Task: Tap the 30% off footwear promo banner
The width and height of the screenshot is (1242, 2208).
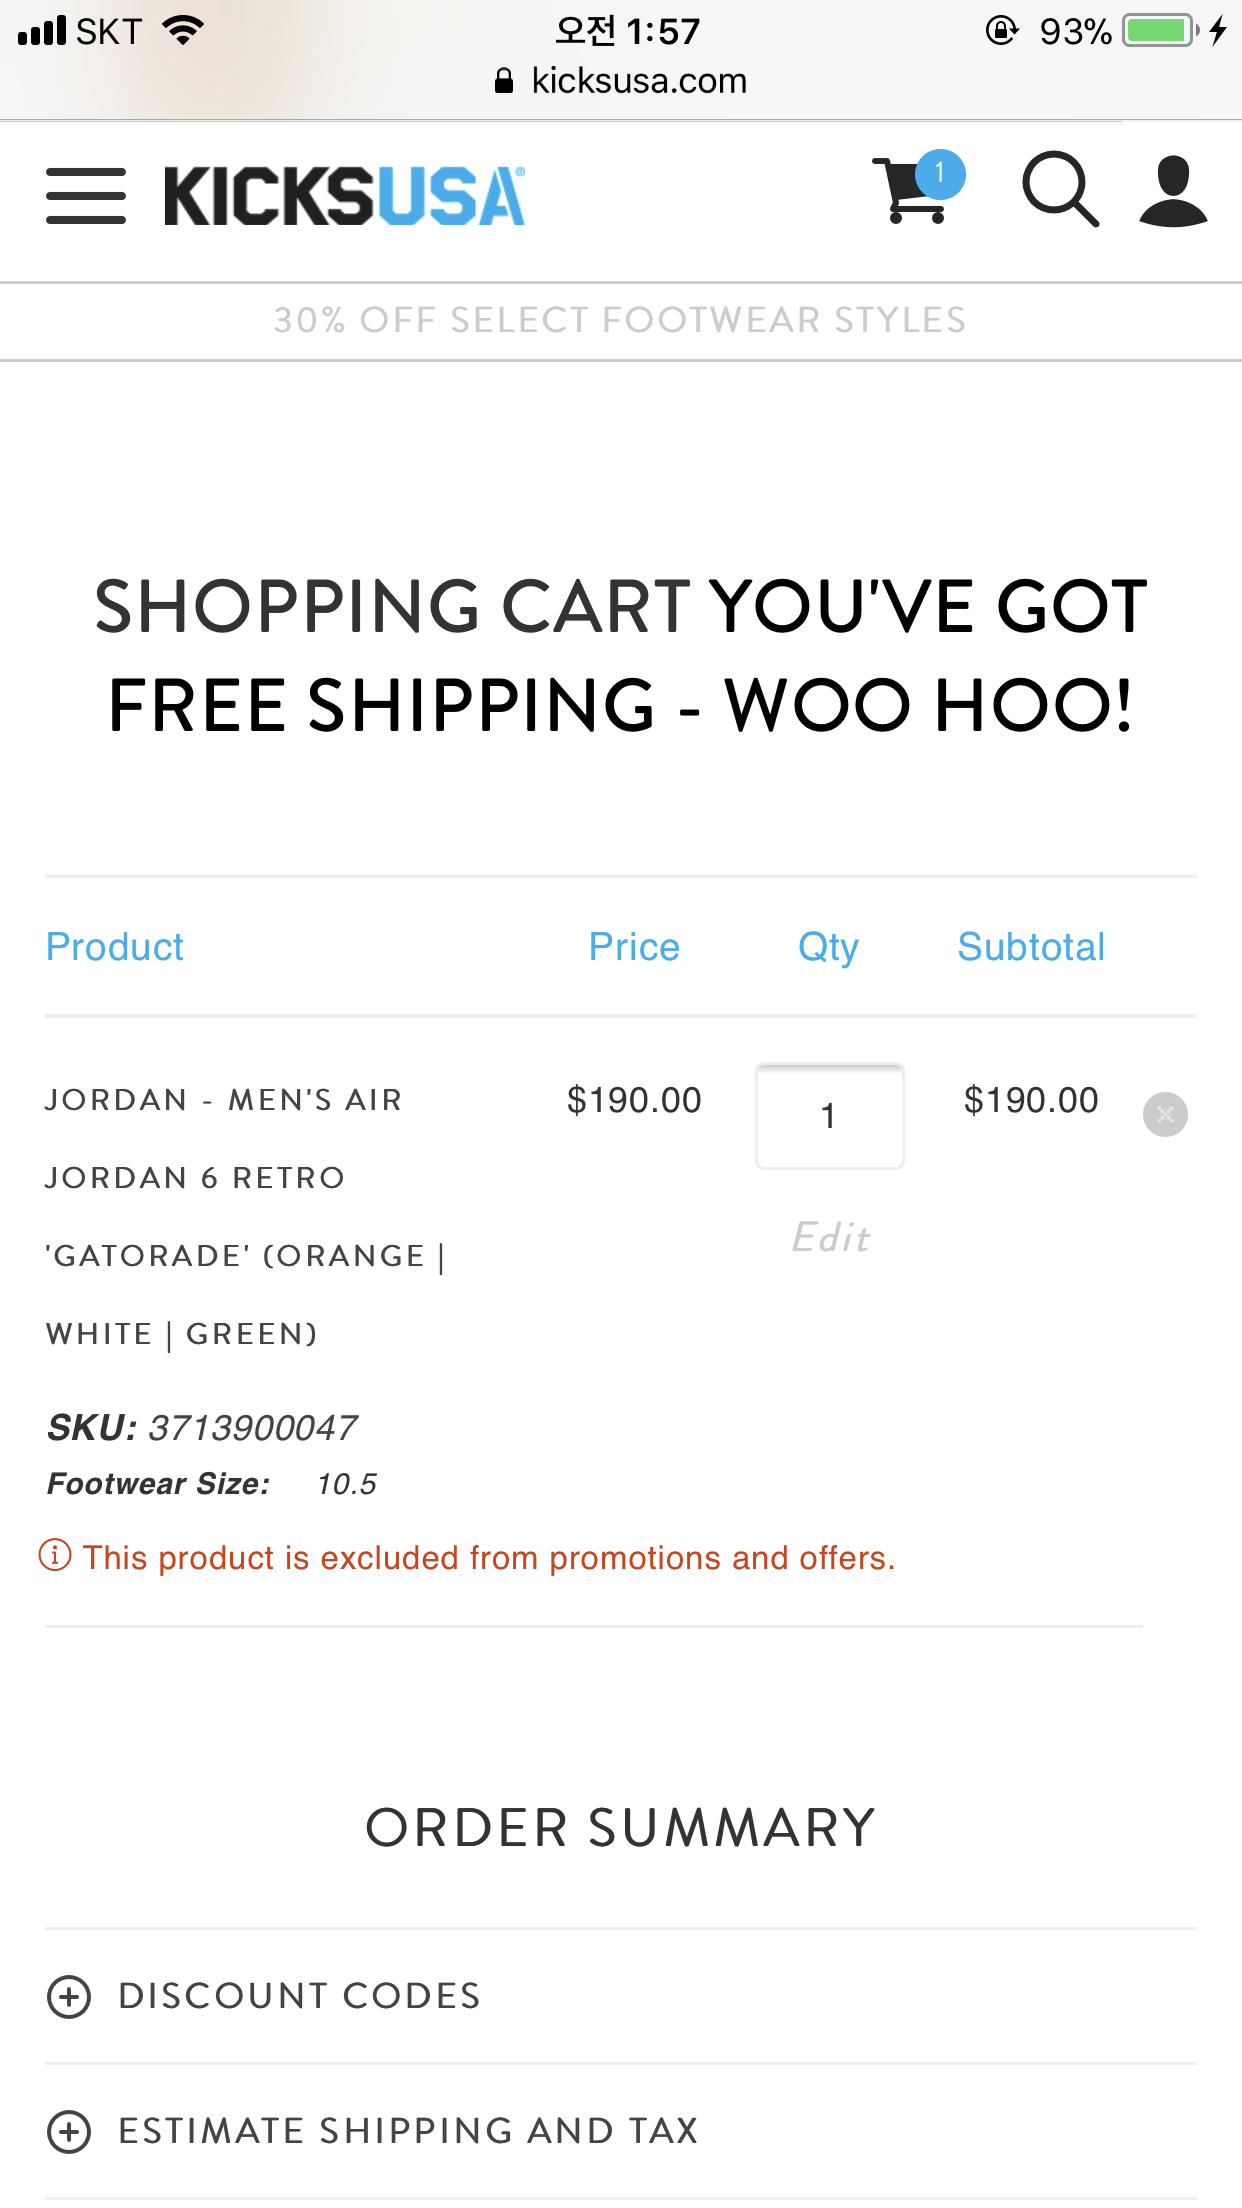Action: [620, 320]
